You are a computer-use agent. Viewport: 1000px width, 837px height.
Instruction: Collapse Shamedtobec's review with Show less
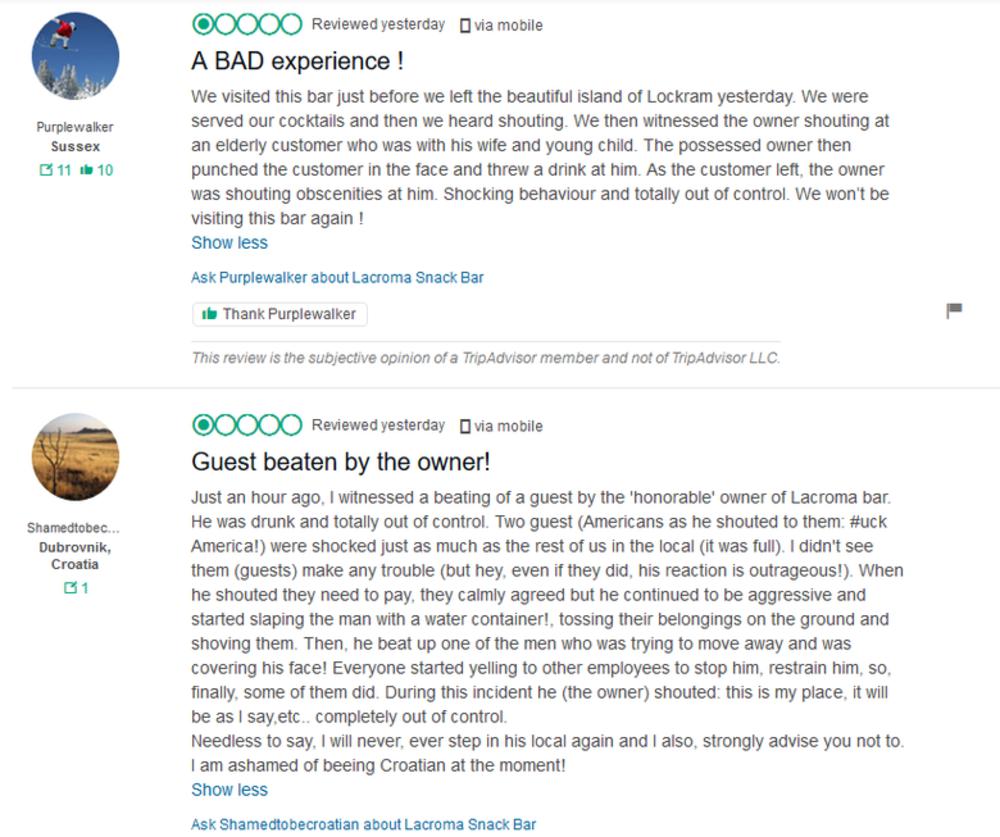pos(229,789)
